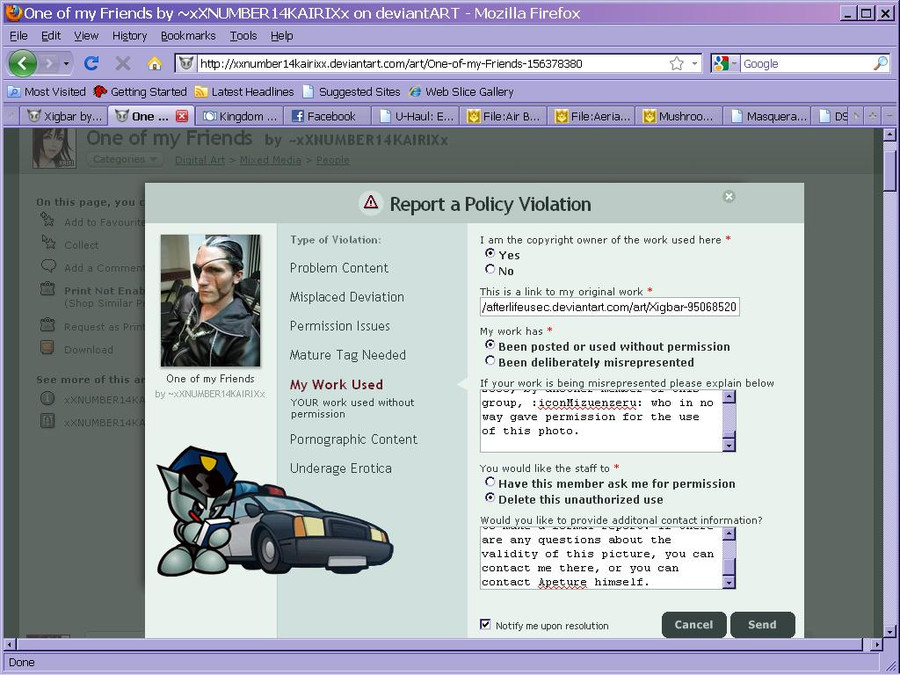Click the Google search box

[x=806, y=63]
